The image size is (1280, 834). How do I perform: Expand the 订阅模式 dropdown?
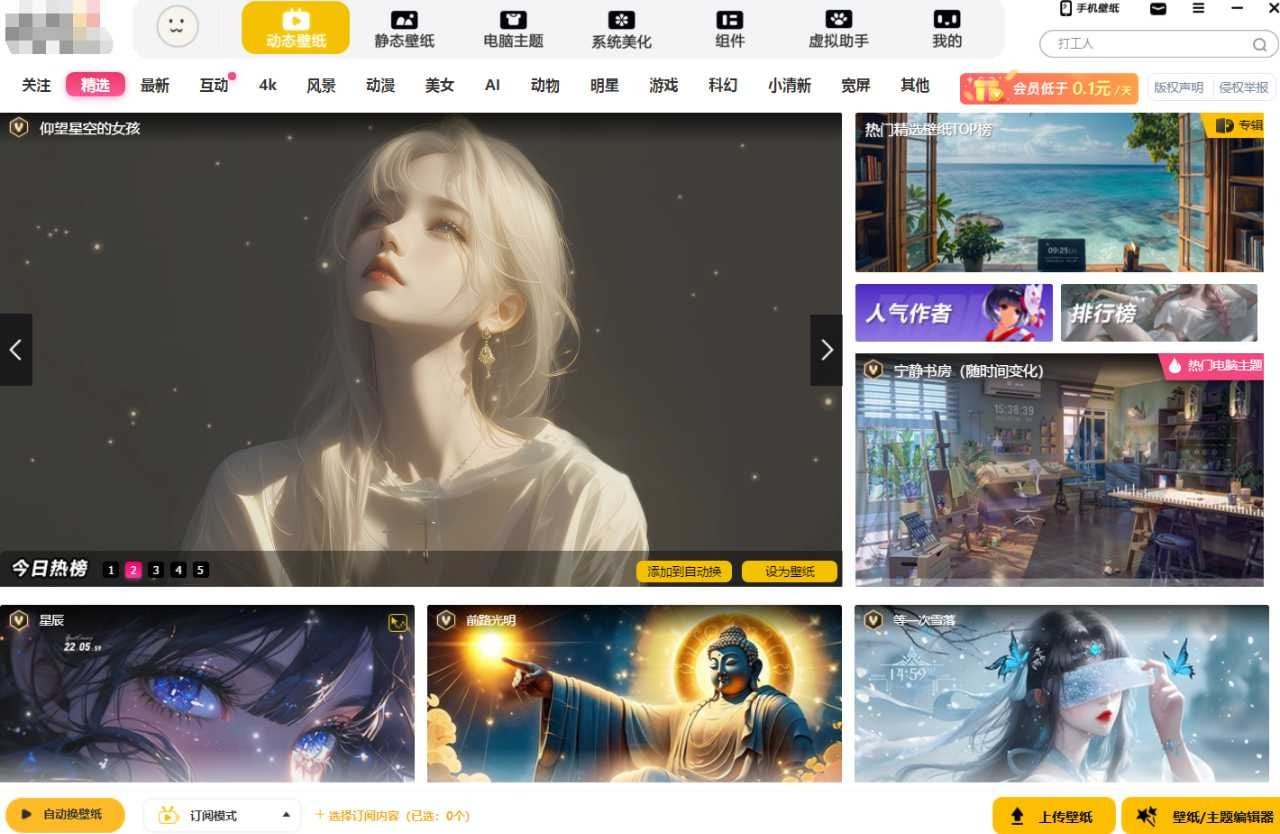(x=222, y=814)
